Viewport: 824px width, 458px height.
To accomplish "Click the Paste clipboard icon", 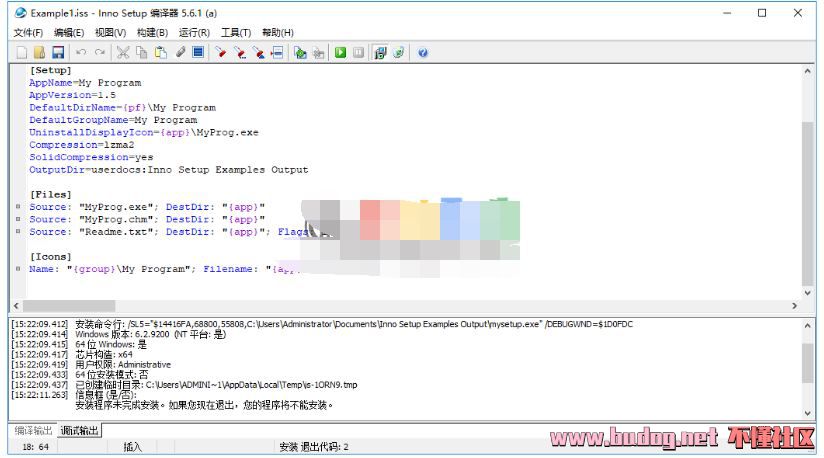I will [x=160, y=52].
